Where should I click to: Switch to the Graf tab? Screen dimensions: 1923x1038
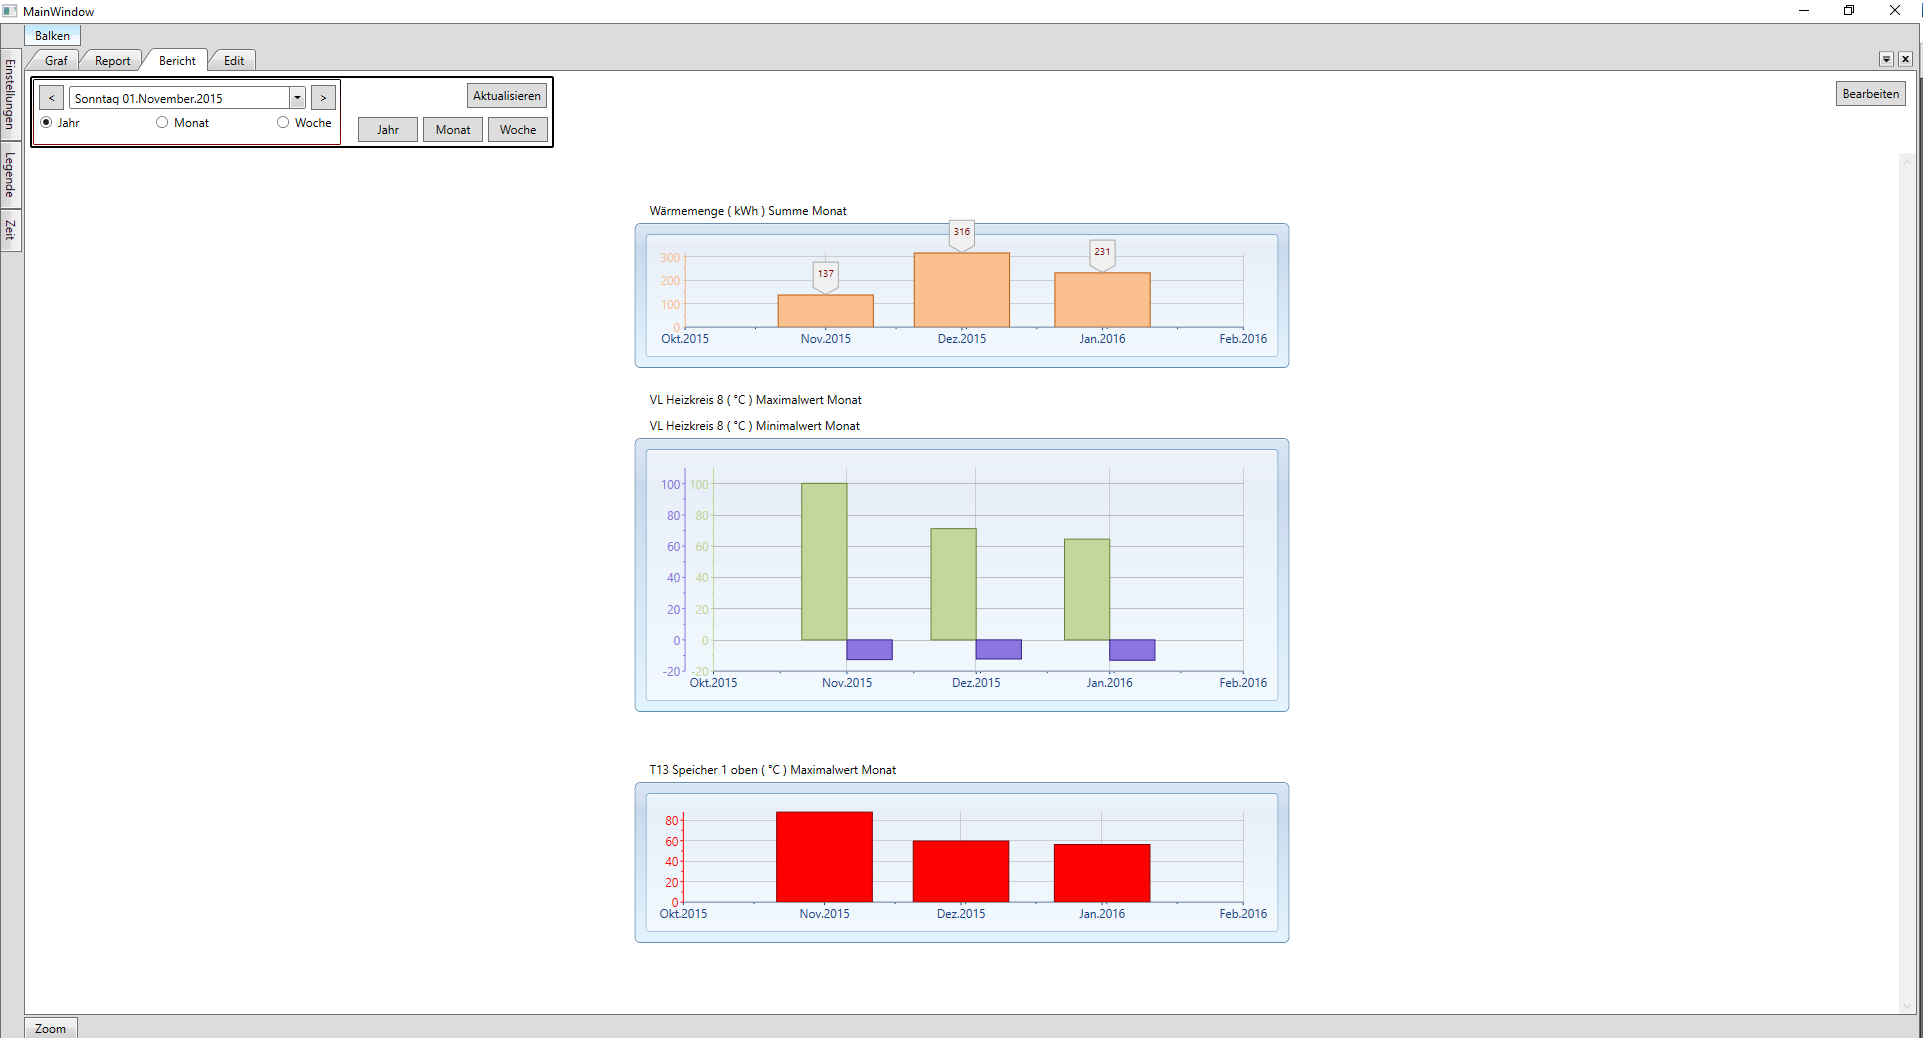pyautogui.click(x=56, y=60)
